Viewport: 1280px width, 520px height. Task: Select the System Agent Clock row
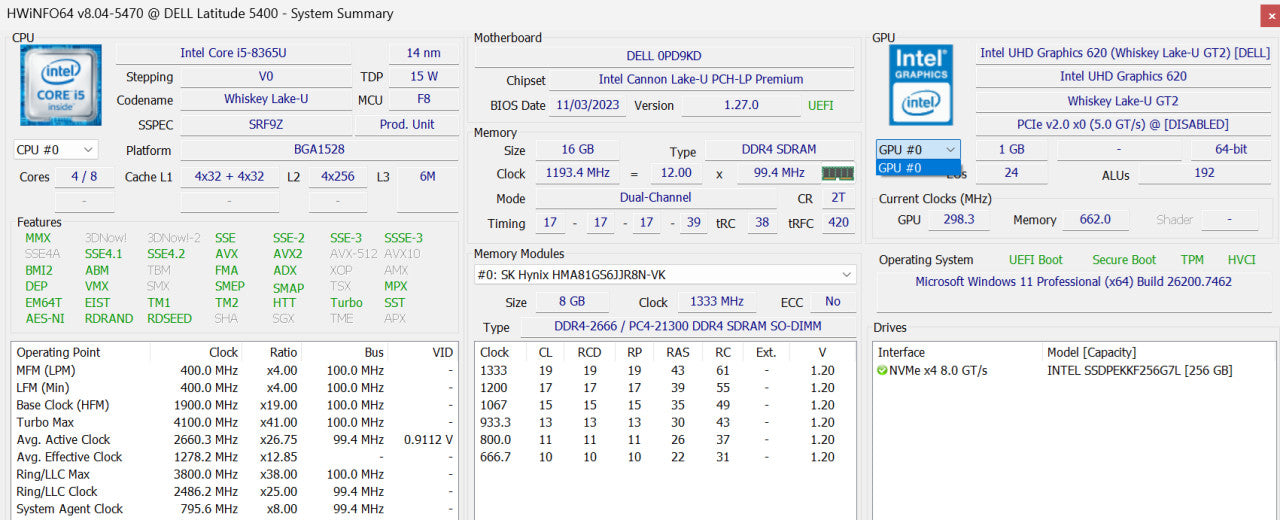(234, 508)
